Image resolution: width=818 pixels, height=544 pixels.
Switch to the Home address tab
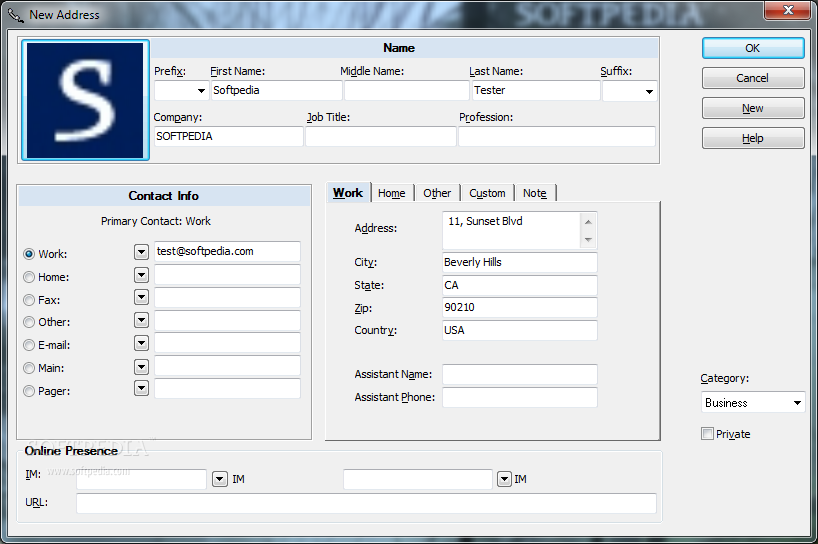tap(392, 193)
